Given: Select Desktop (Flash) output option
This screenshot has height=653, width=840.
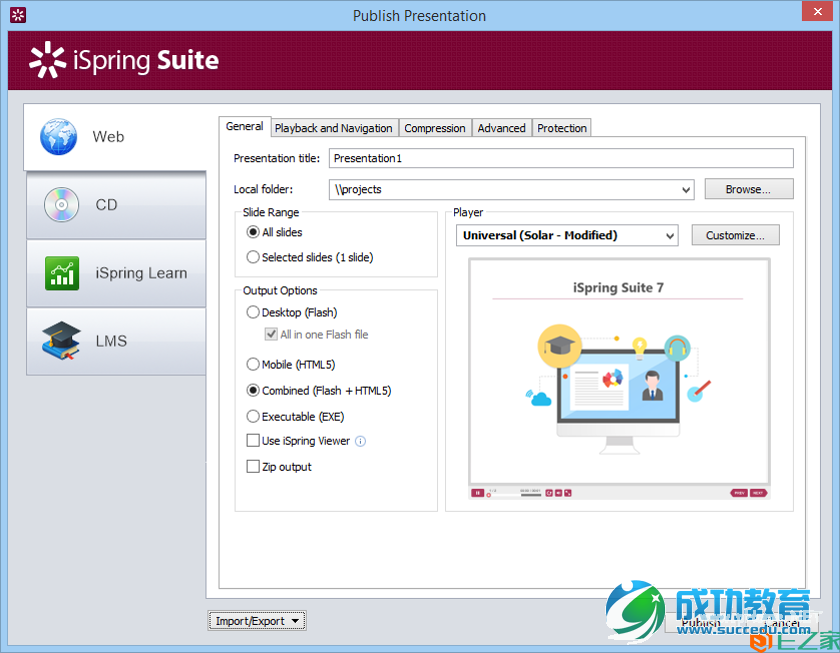Looking at the screenshot, I should (291, 313).
